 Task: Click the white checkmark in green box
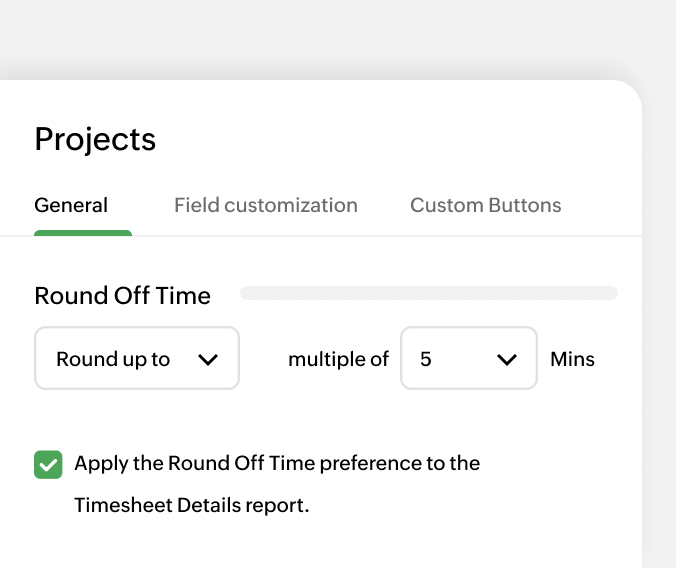48,464
